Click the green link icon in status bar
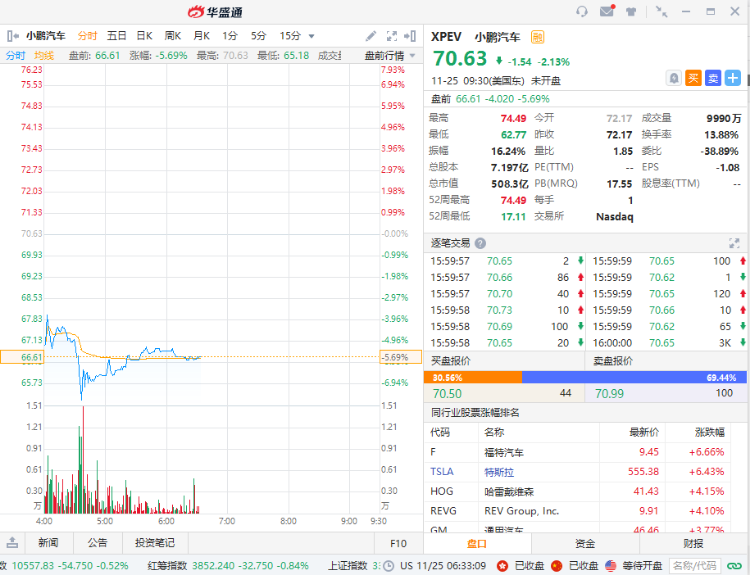Viewport: 750px width, 575px height. [x=734, y=566]
